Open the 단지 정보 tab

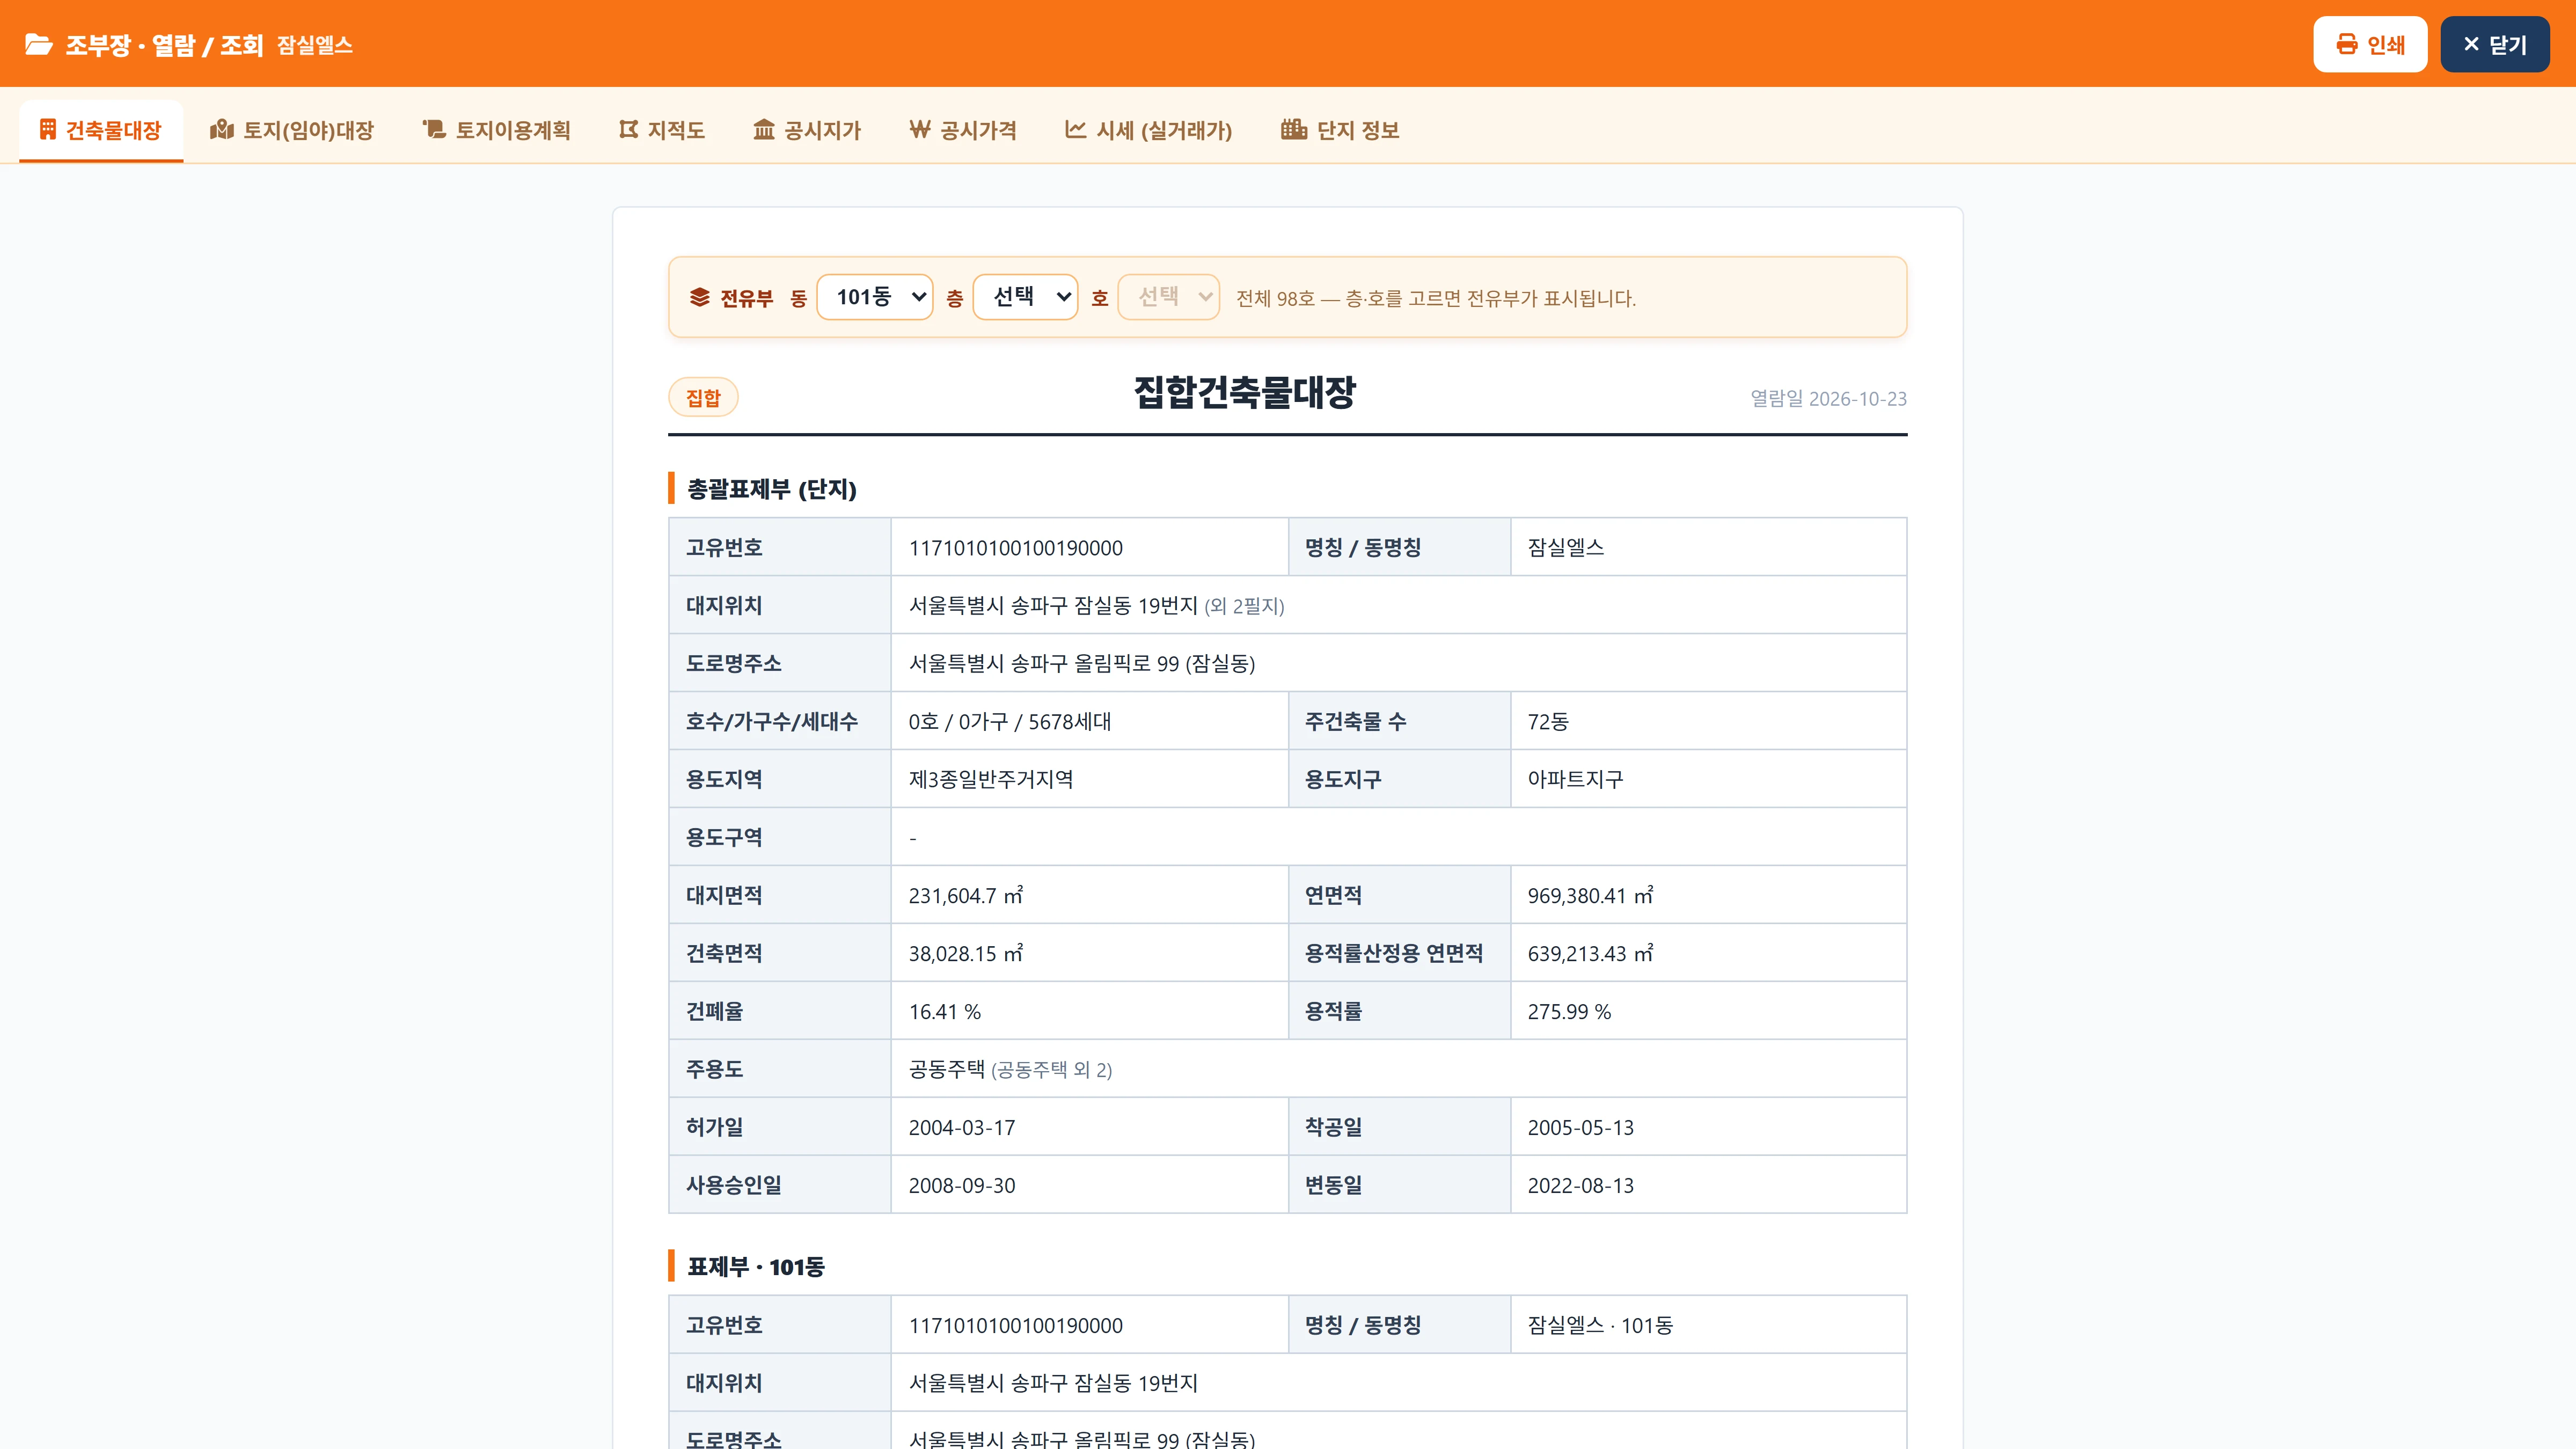click(1340, 130)
